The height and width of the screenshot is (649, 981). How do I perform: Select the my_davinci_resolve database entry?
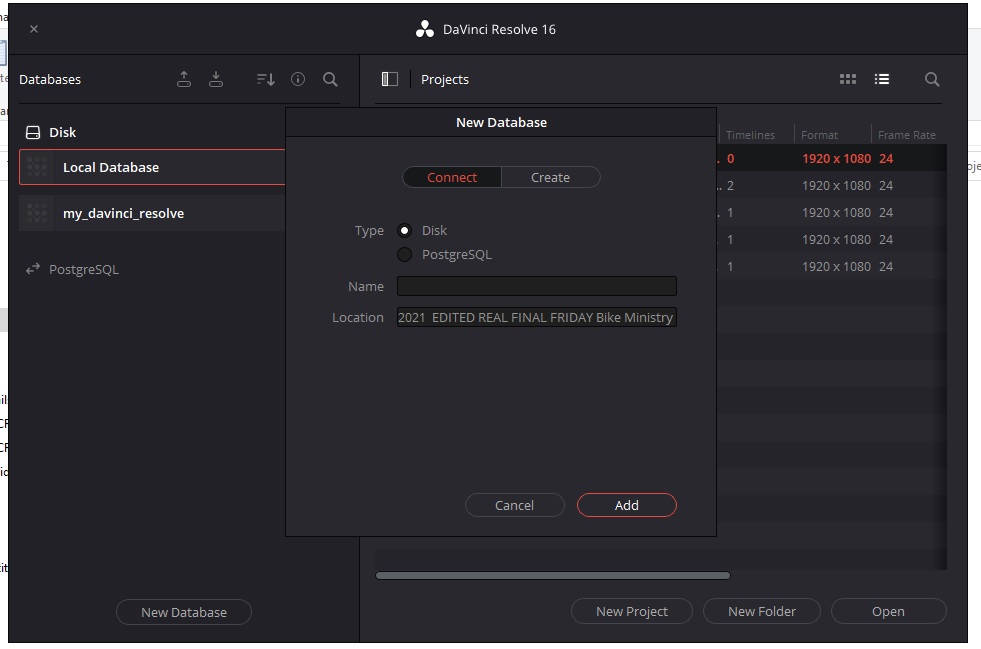(x=153, y=213)
